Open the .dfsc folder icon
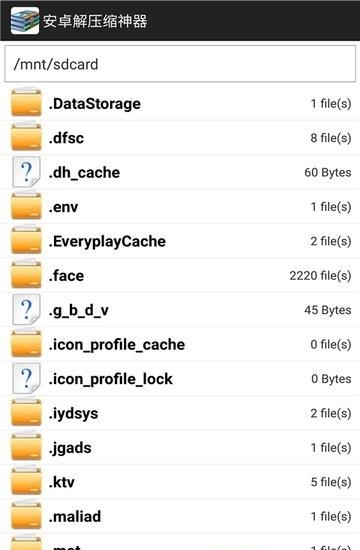The width and height of the screenshot is (360, 550). pyautogui.click(x=26, y=136)
